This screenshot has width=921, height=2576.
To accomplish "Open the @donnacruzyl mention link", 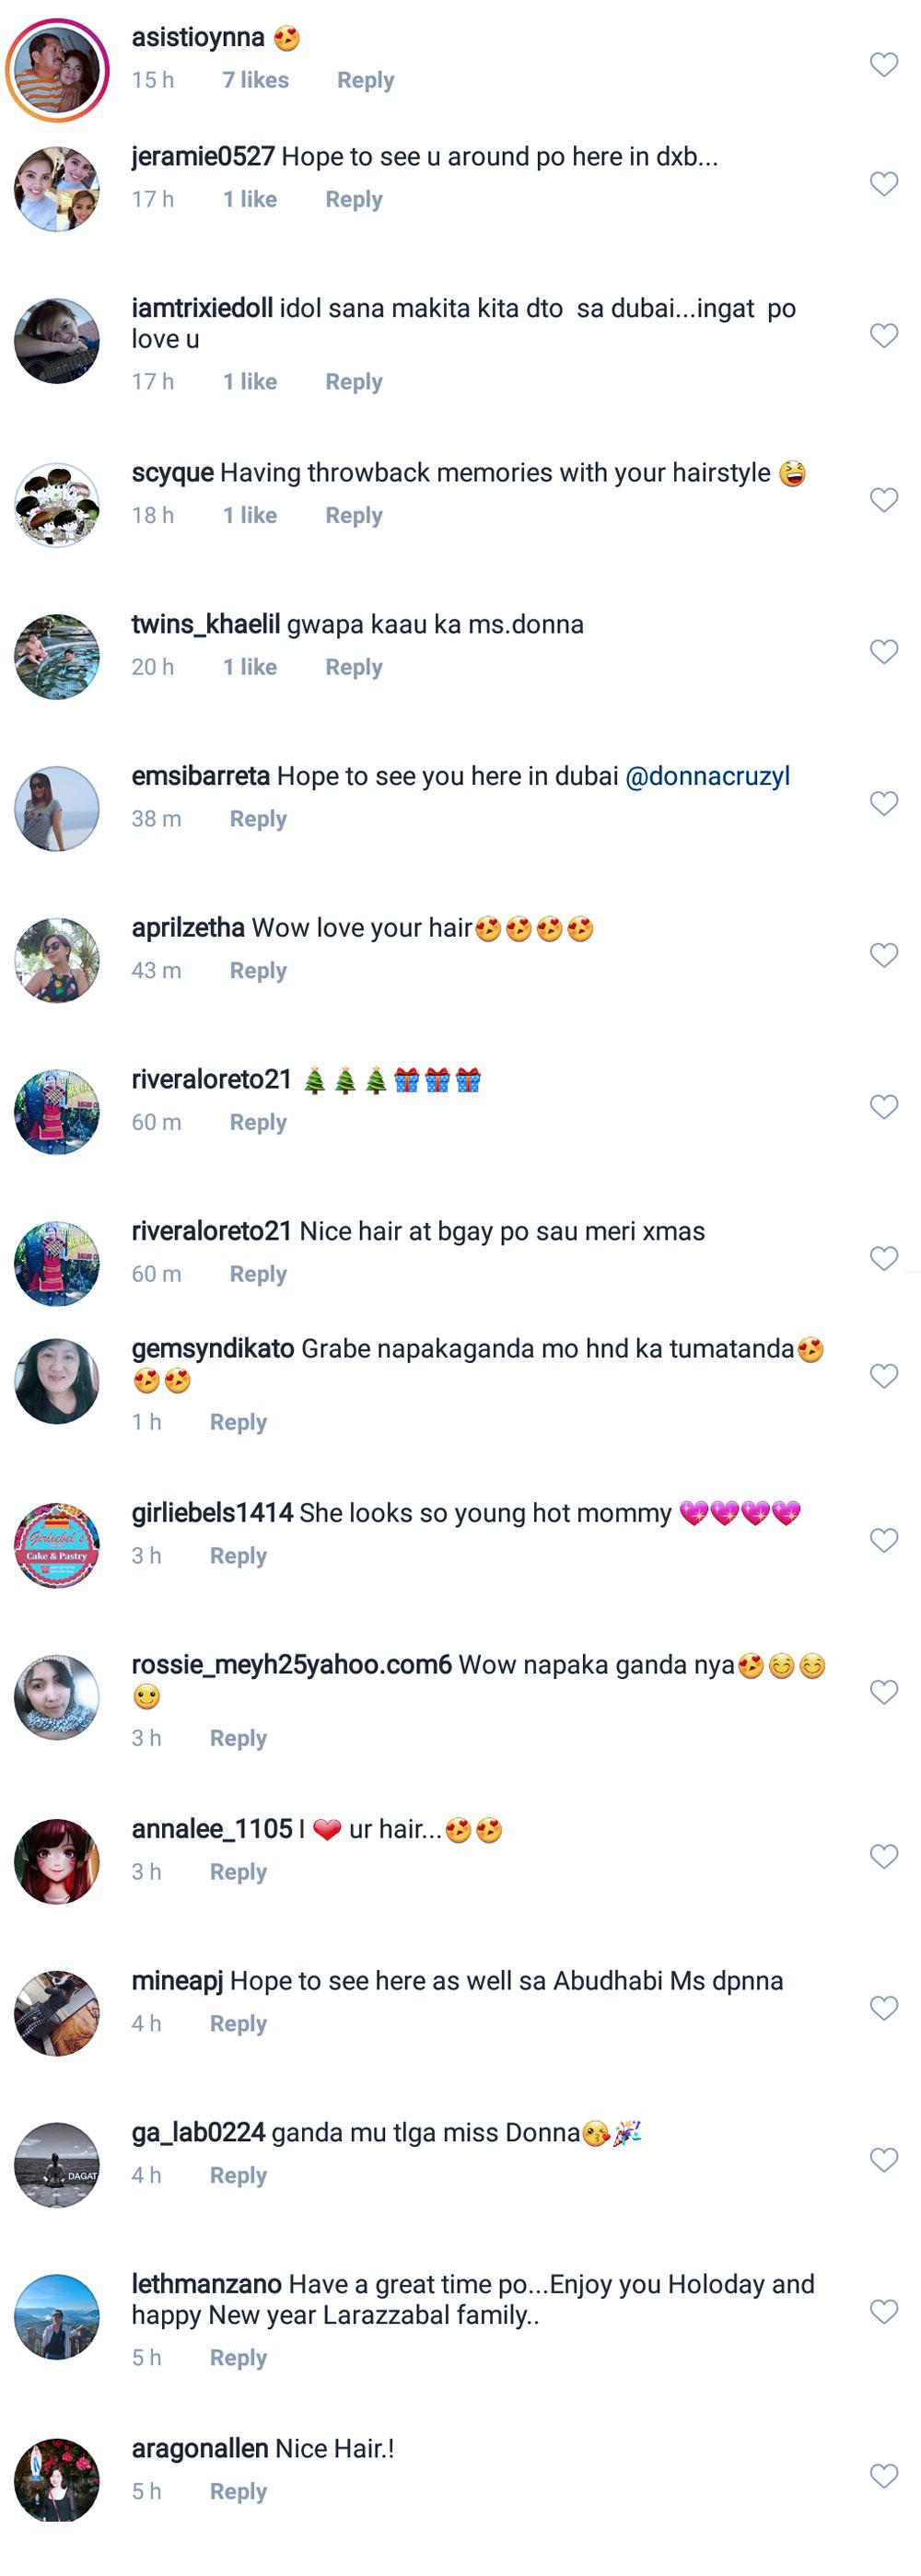I will [707, 776].
